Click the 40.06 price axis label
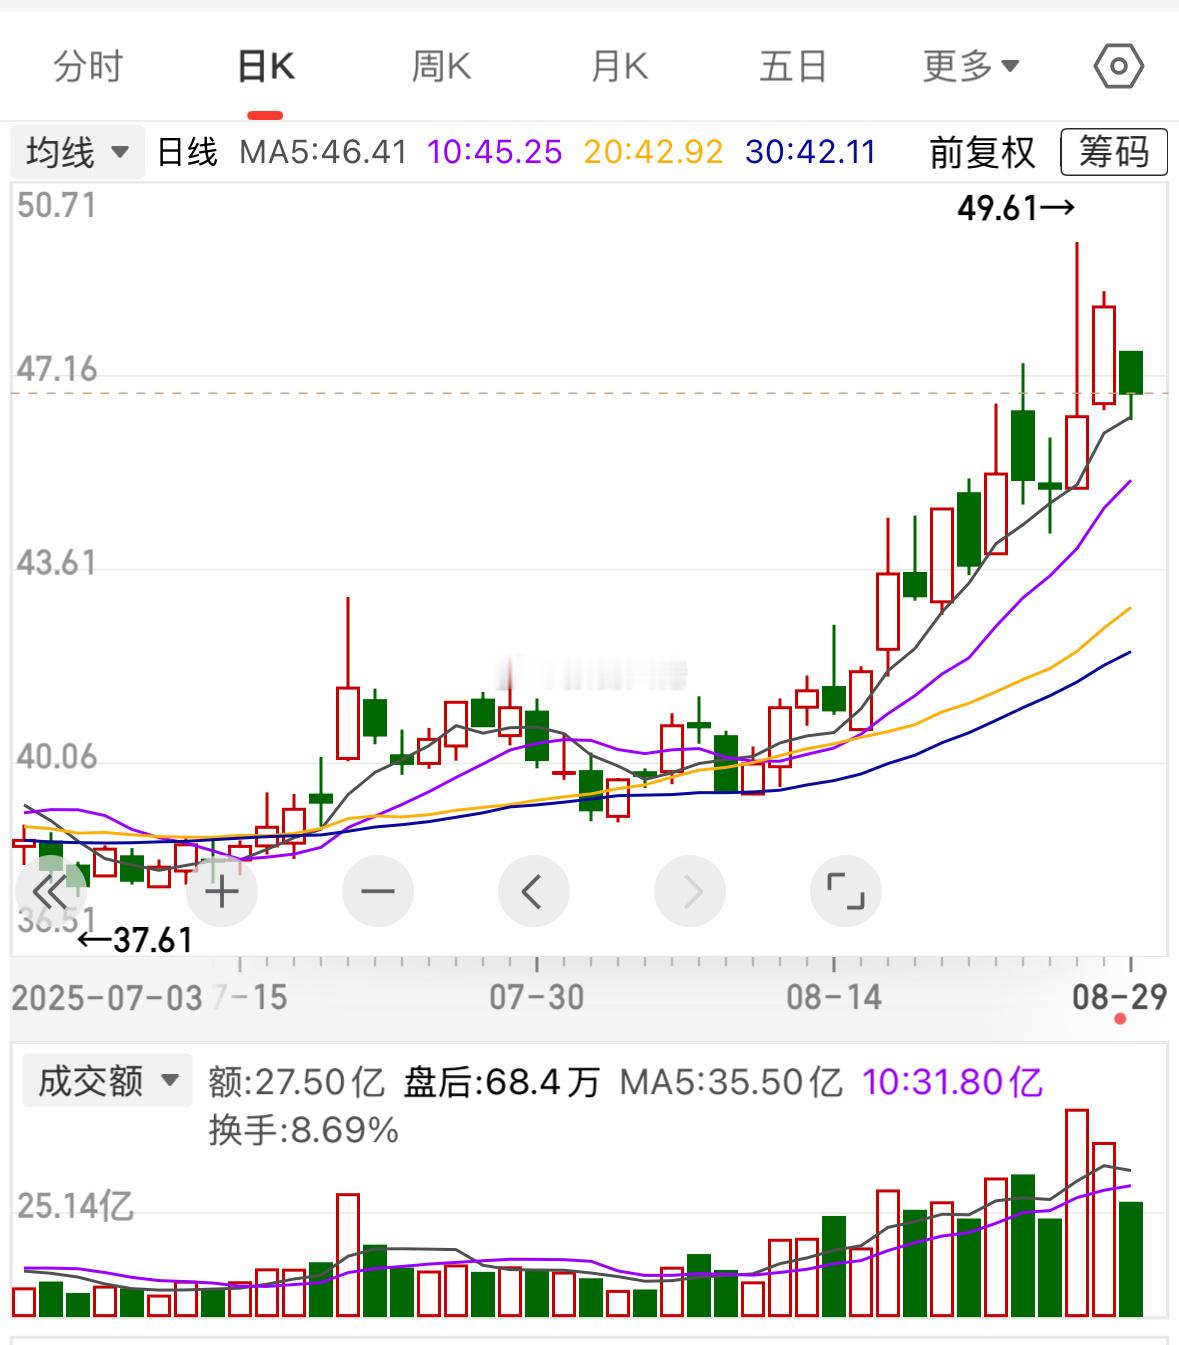Screen dimensions: 1179x1345 point(57,757)
